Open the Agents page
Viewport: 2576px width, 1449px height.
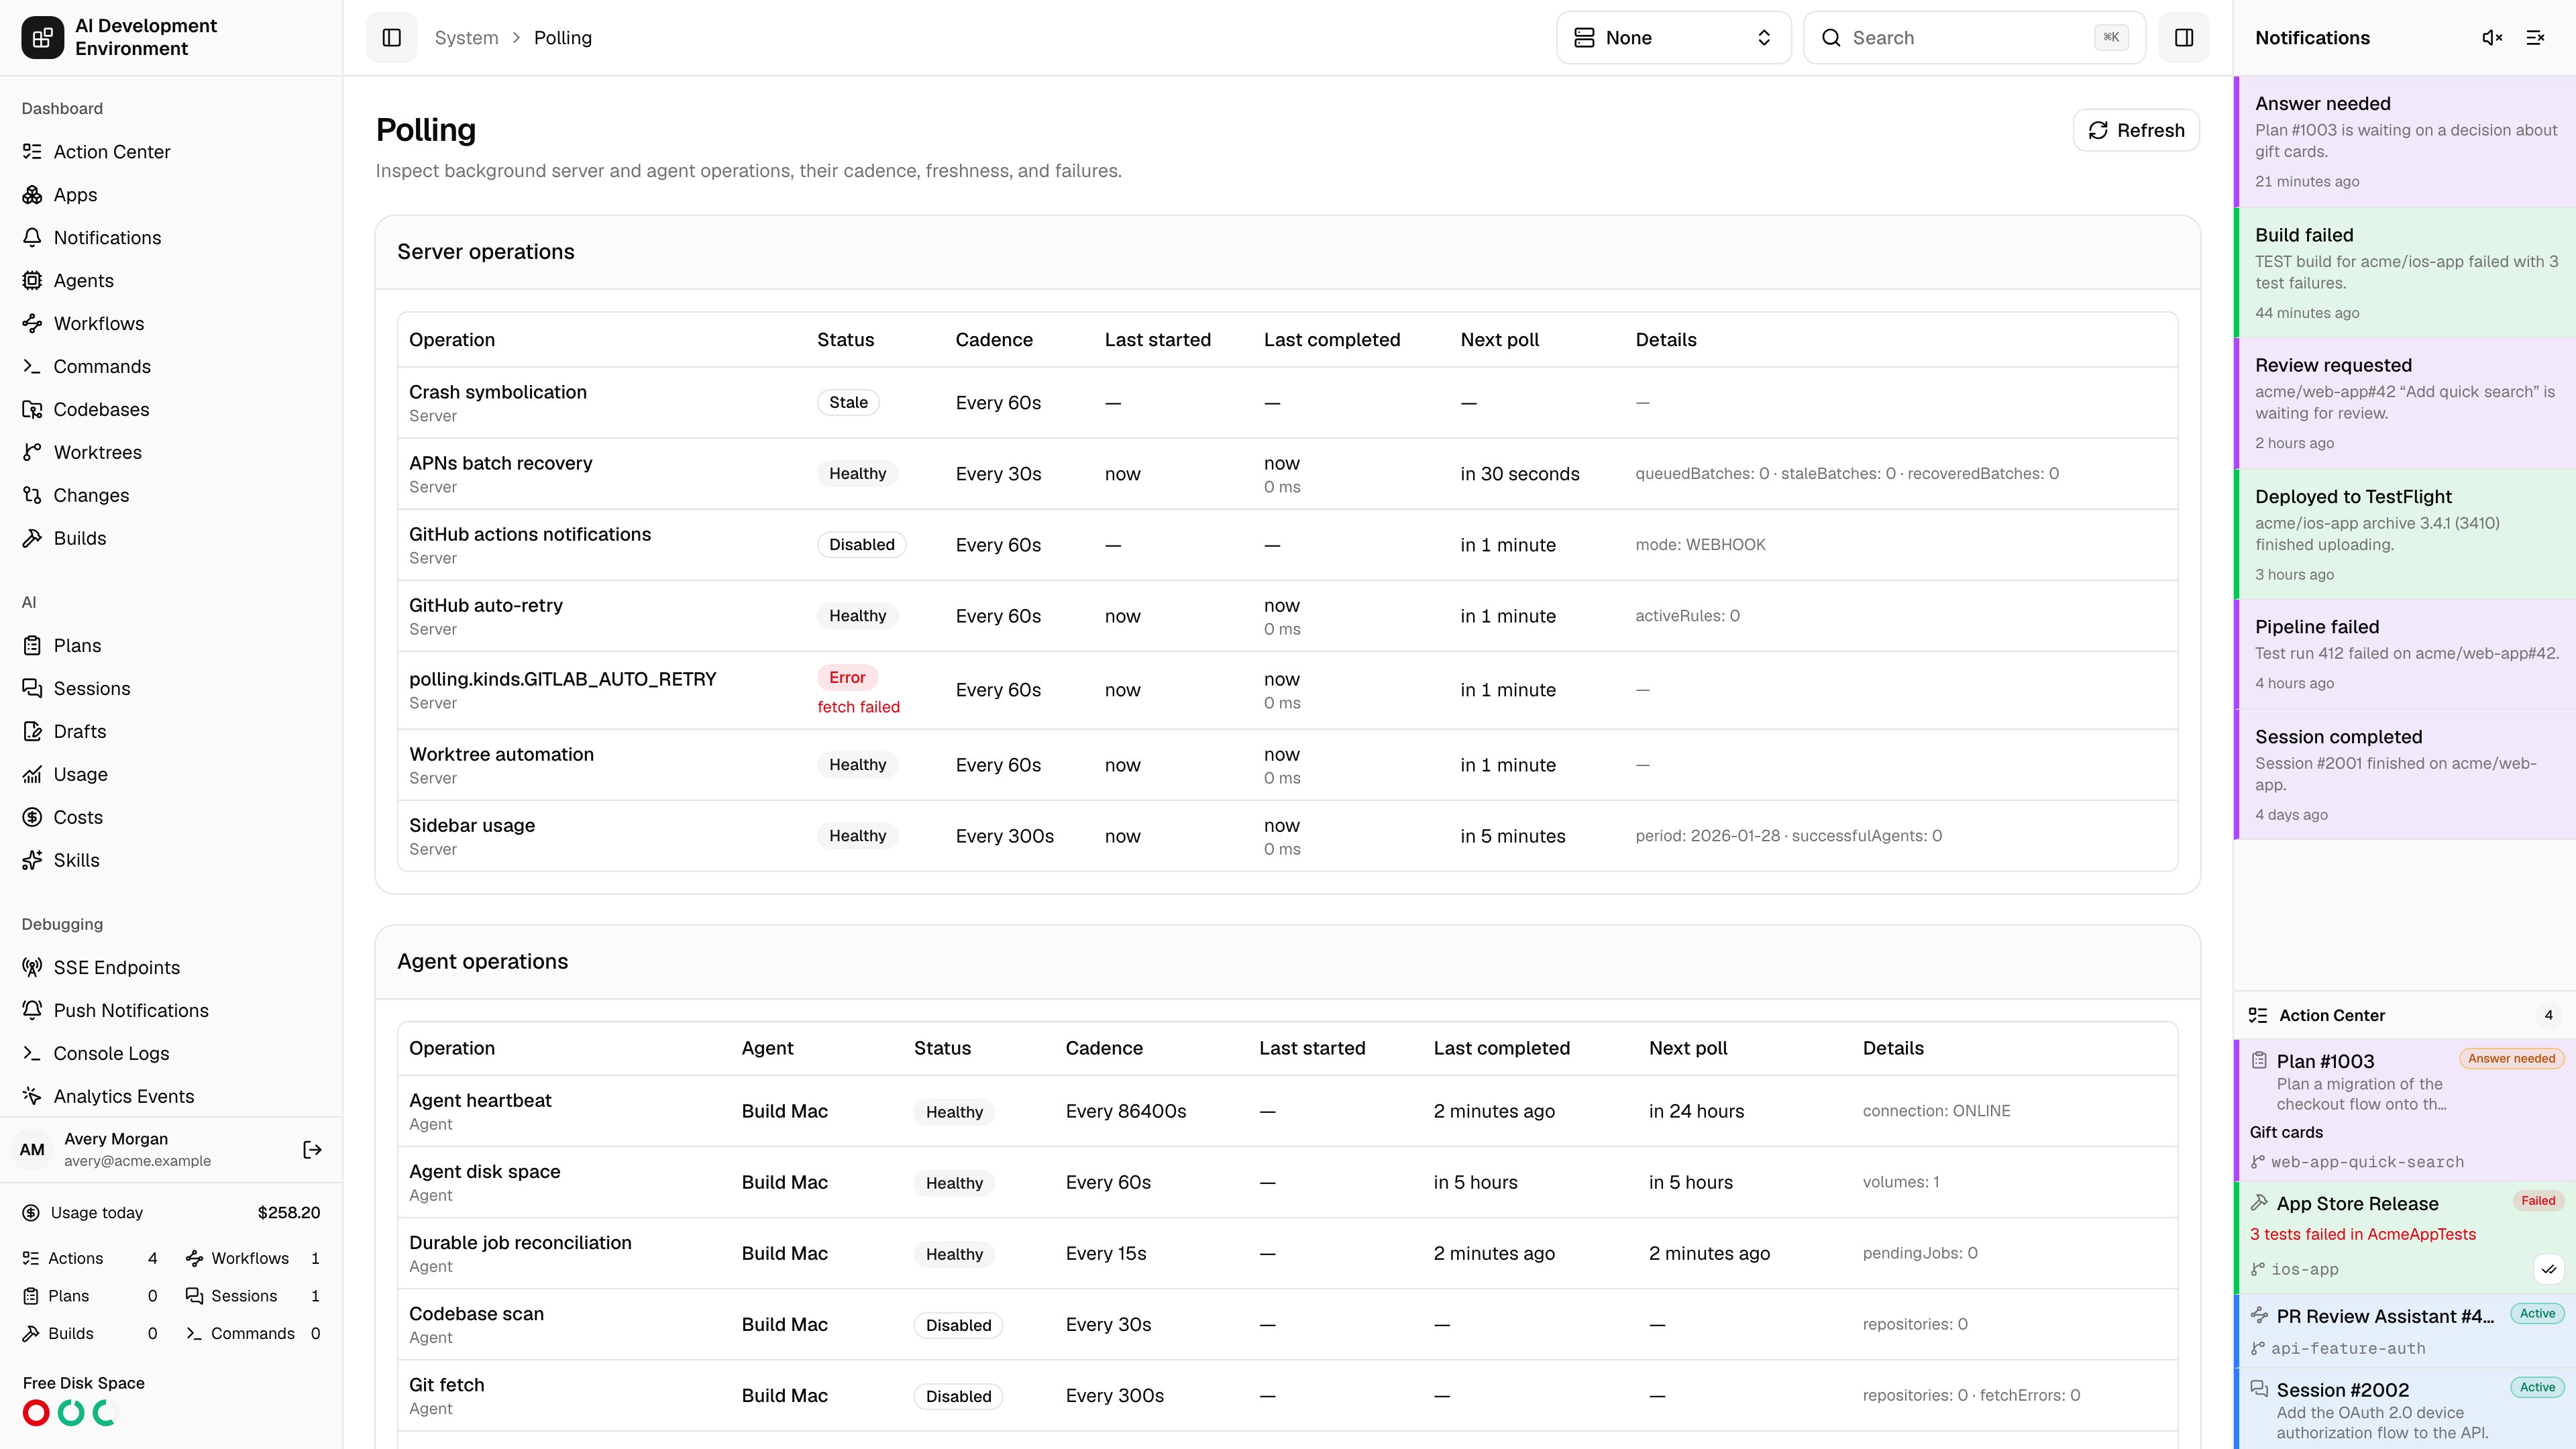pos(171,281)
